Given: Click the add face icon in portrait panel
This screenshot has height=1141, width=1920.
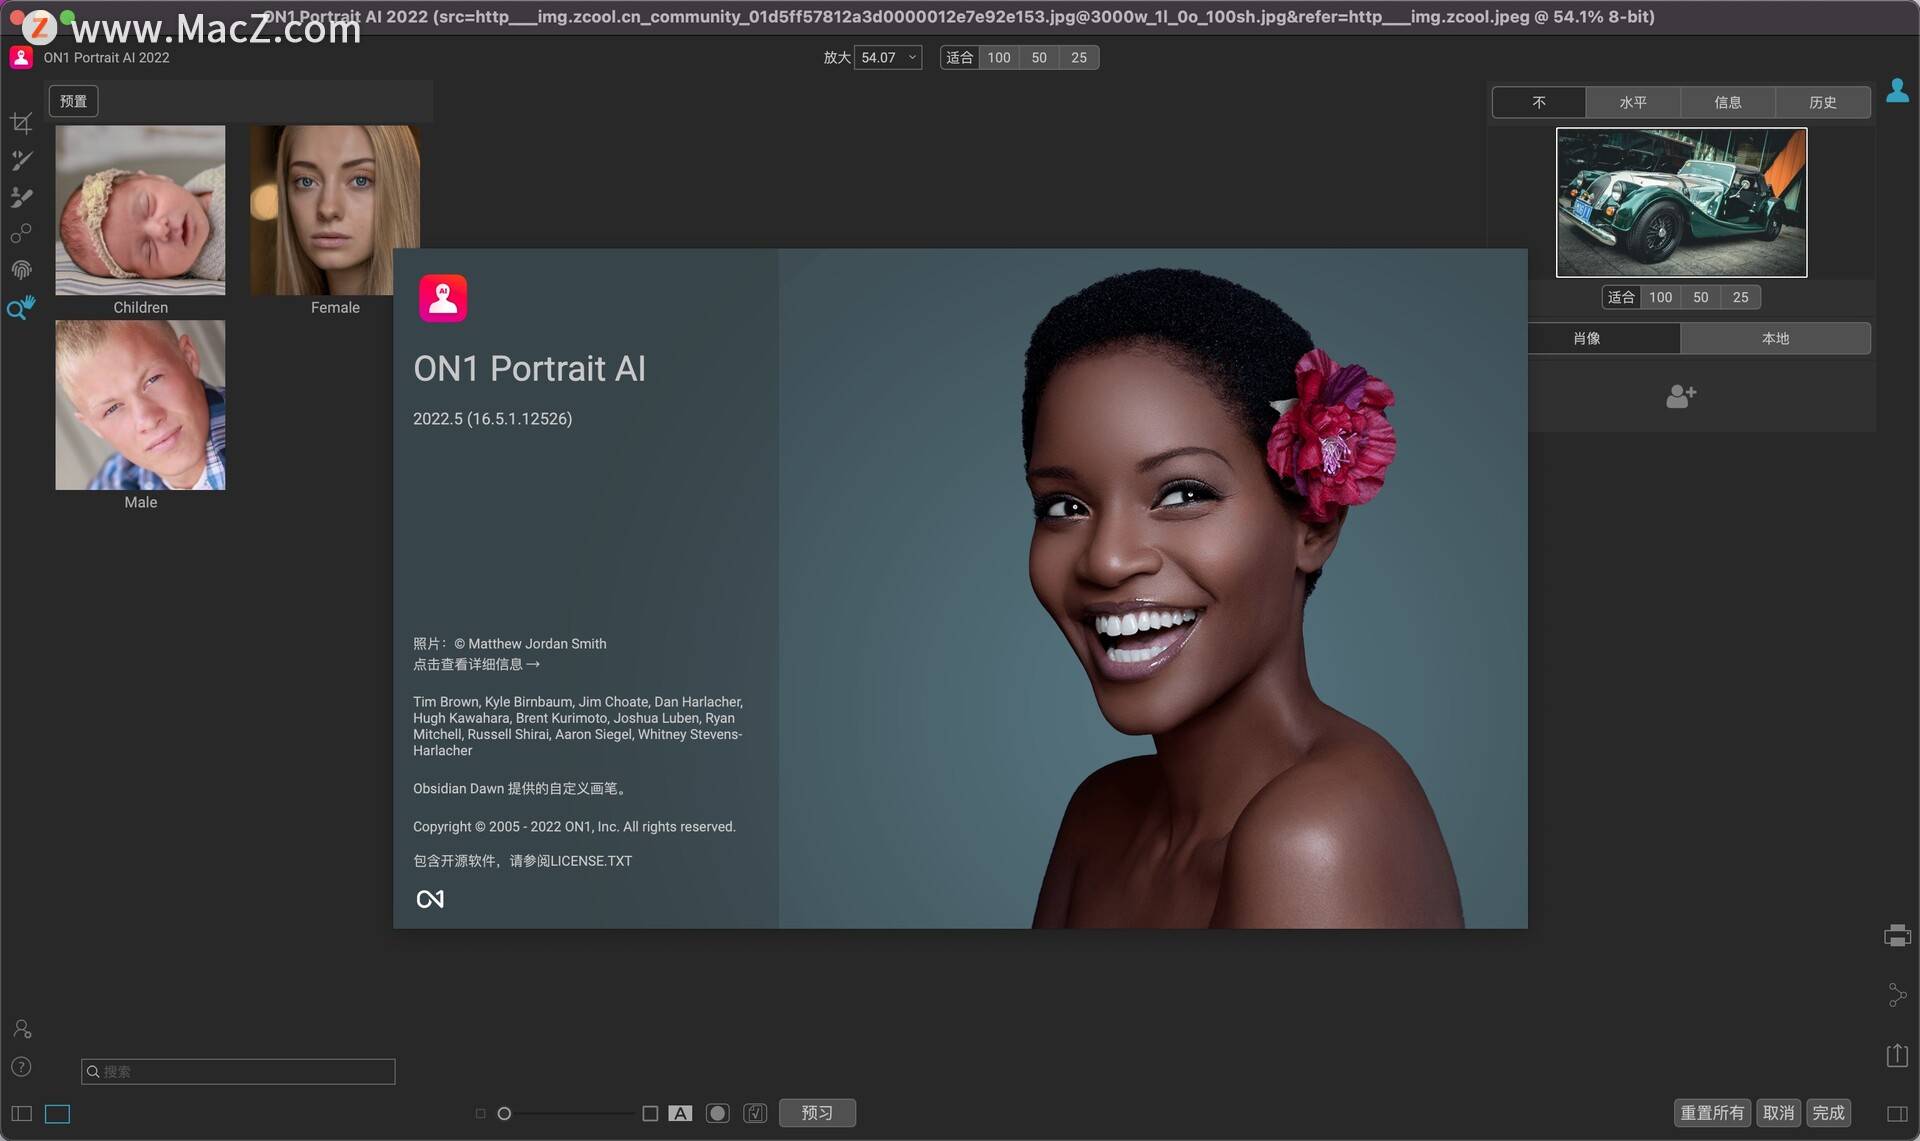Looking at the screenshot, I should pos(1681,396).
